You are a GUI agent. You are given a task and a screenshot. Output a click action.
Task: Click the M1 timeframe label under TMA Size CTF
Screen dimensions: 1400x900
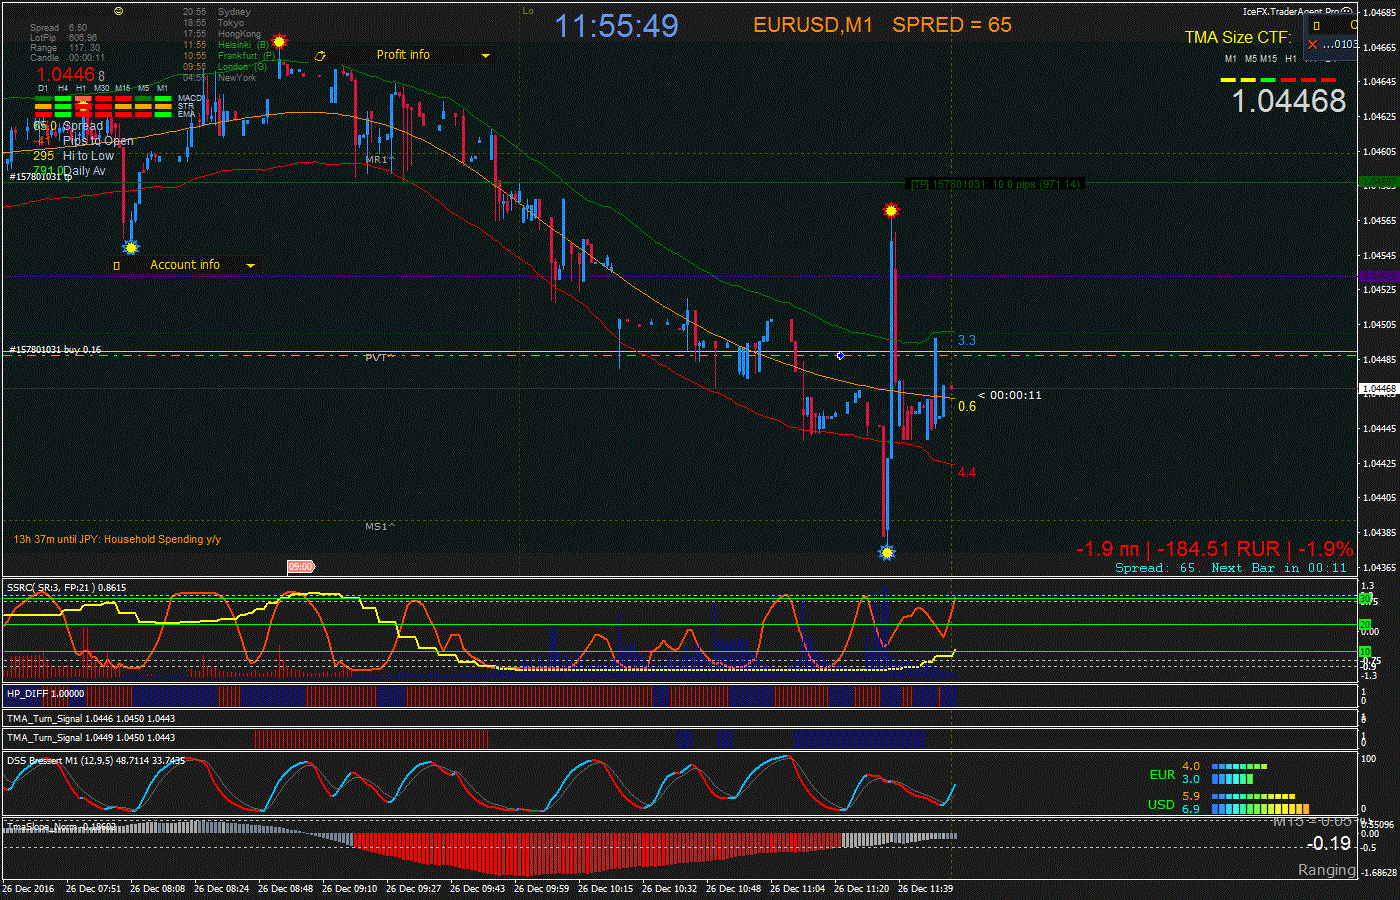pos(1231,59)
